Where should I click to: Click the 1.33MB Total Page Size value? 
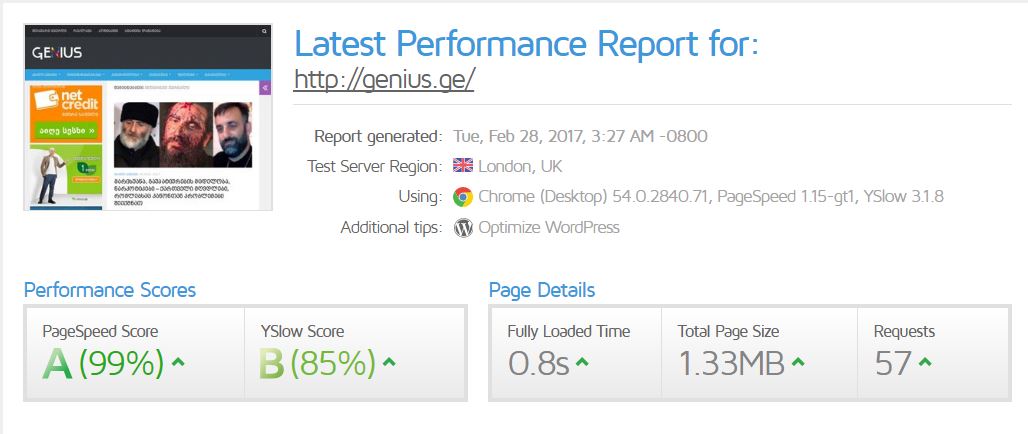pos(731,363)
